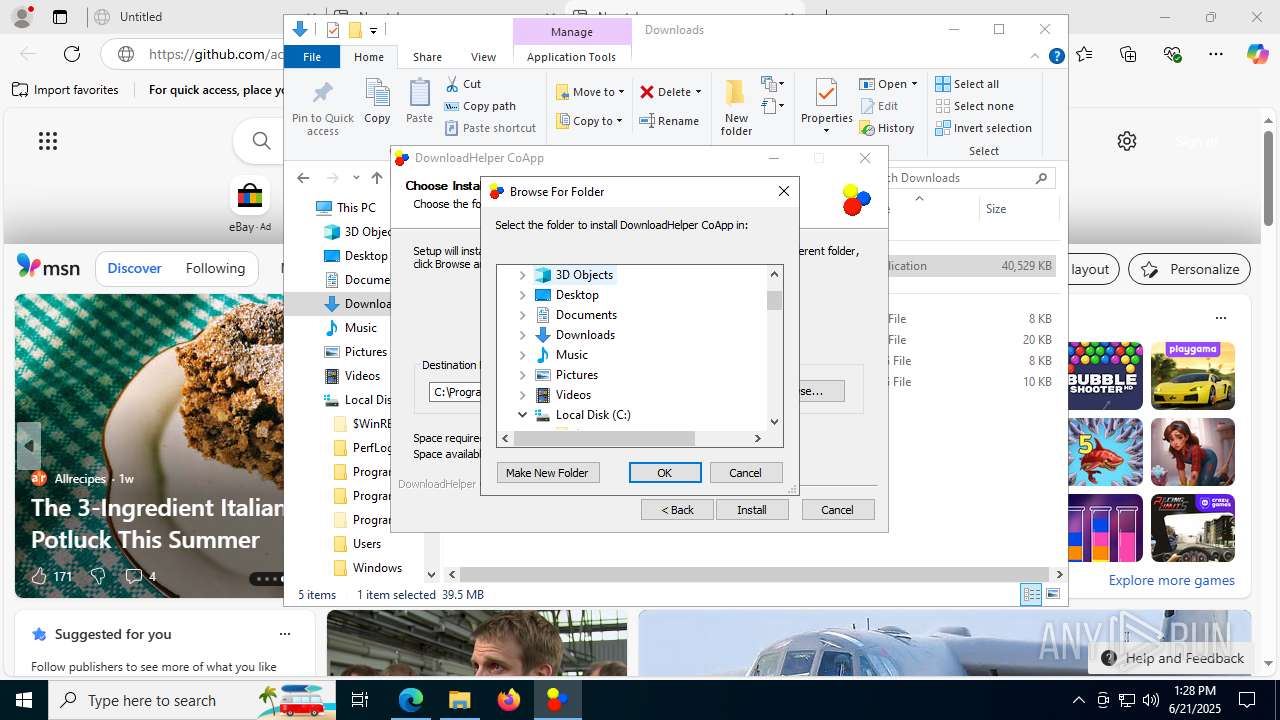Close the Browse For Folder dialog
The image size is (1280, 720).
pos(784,191)
